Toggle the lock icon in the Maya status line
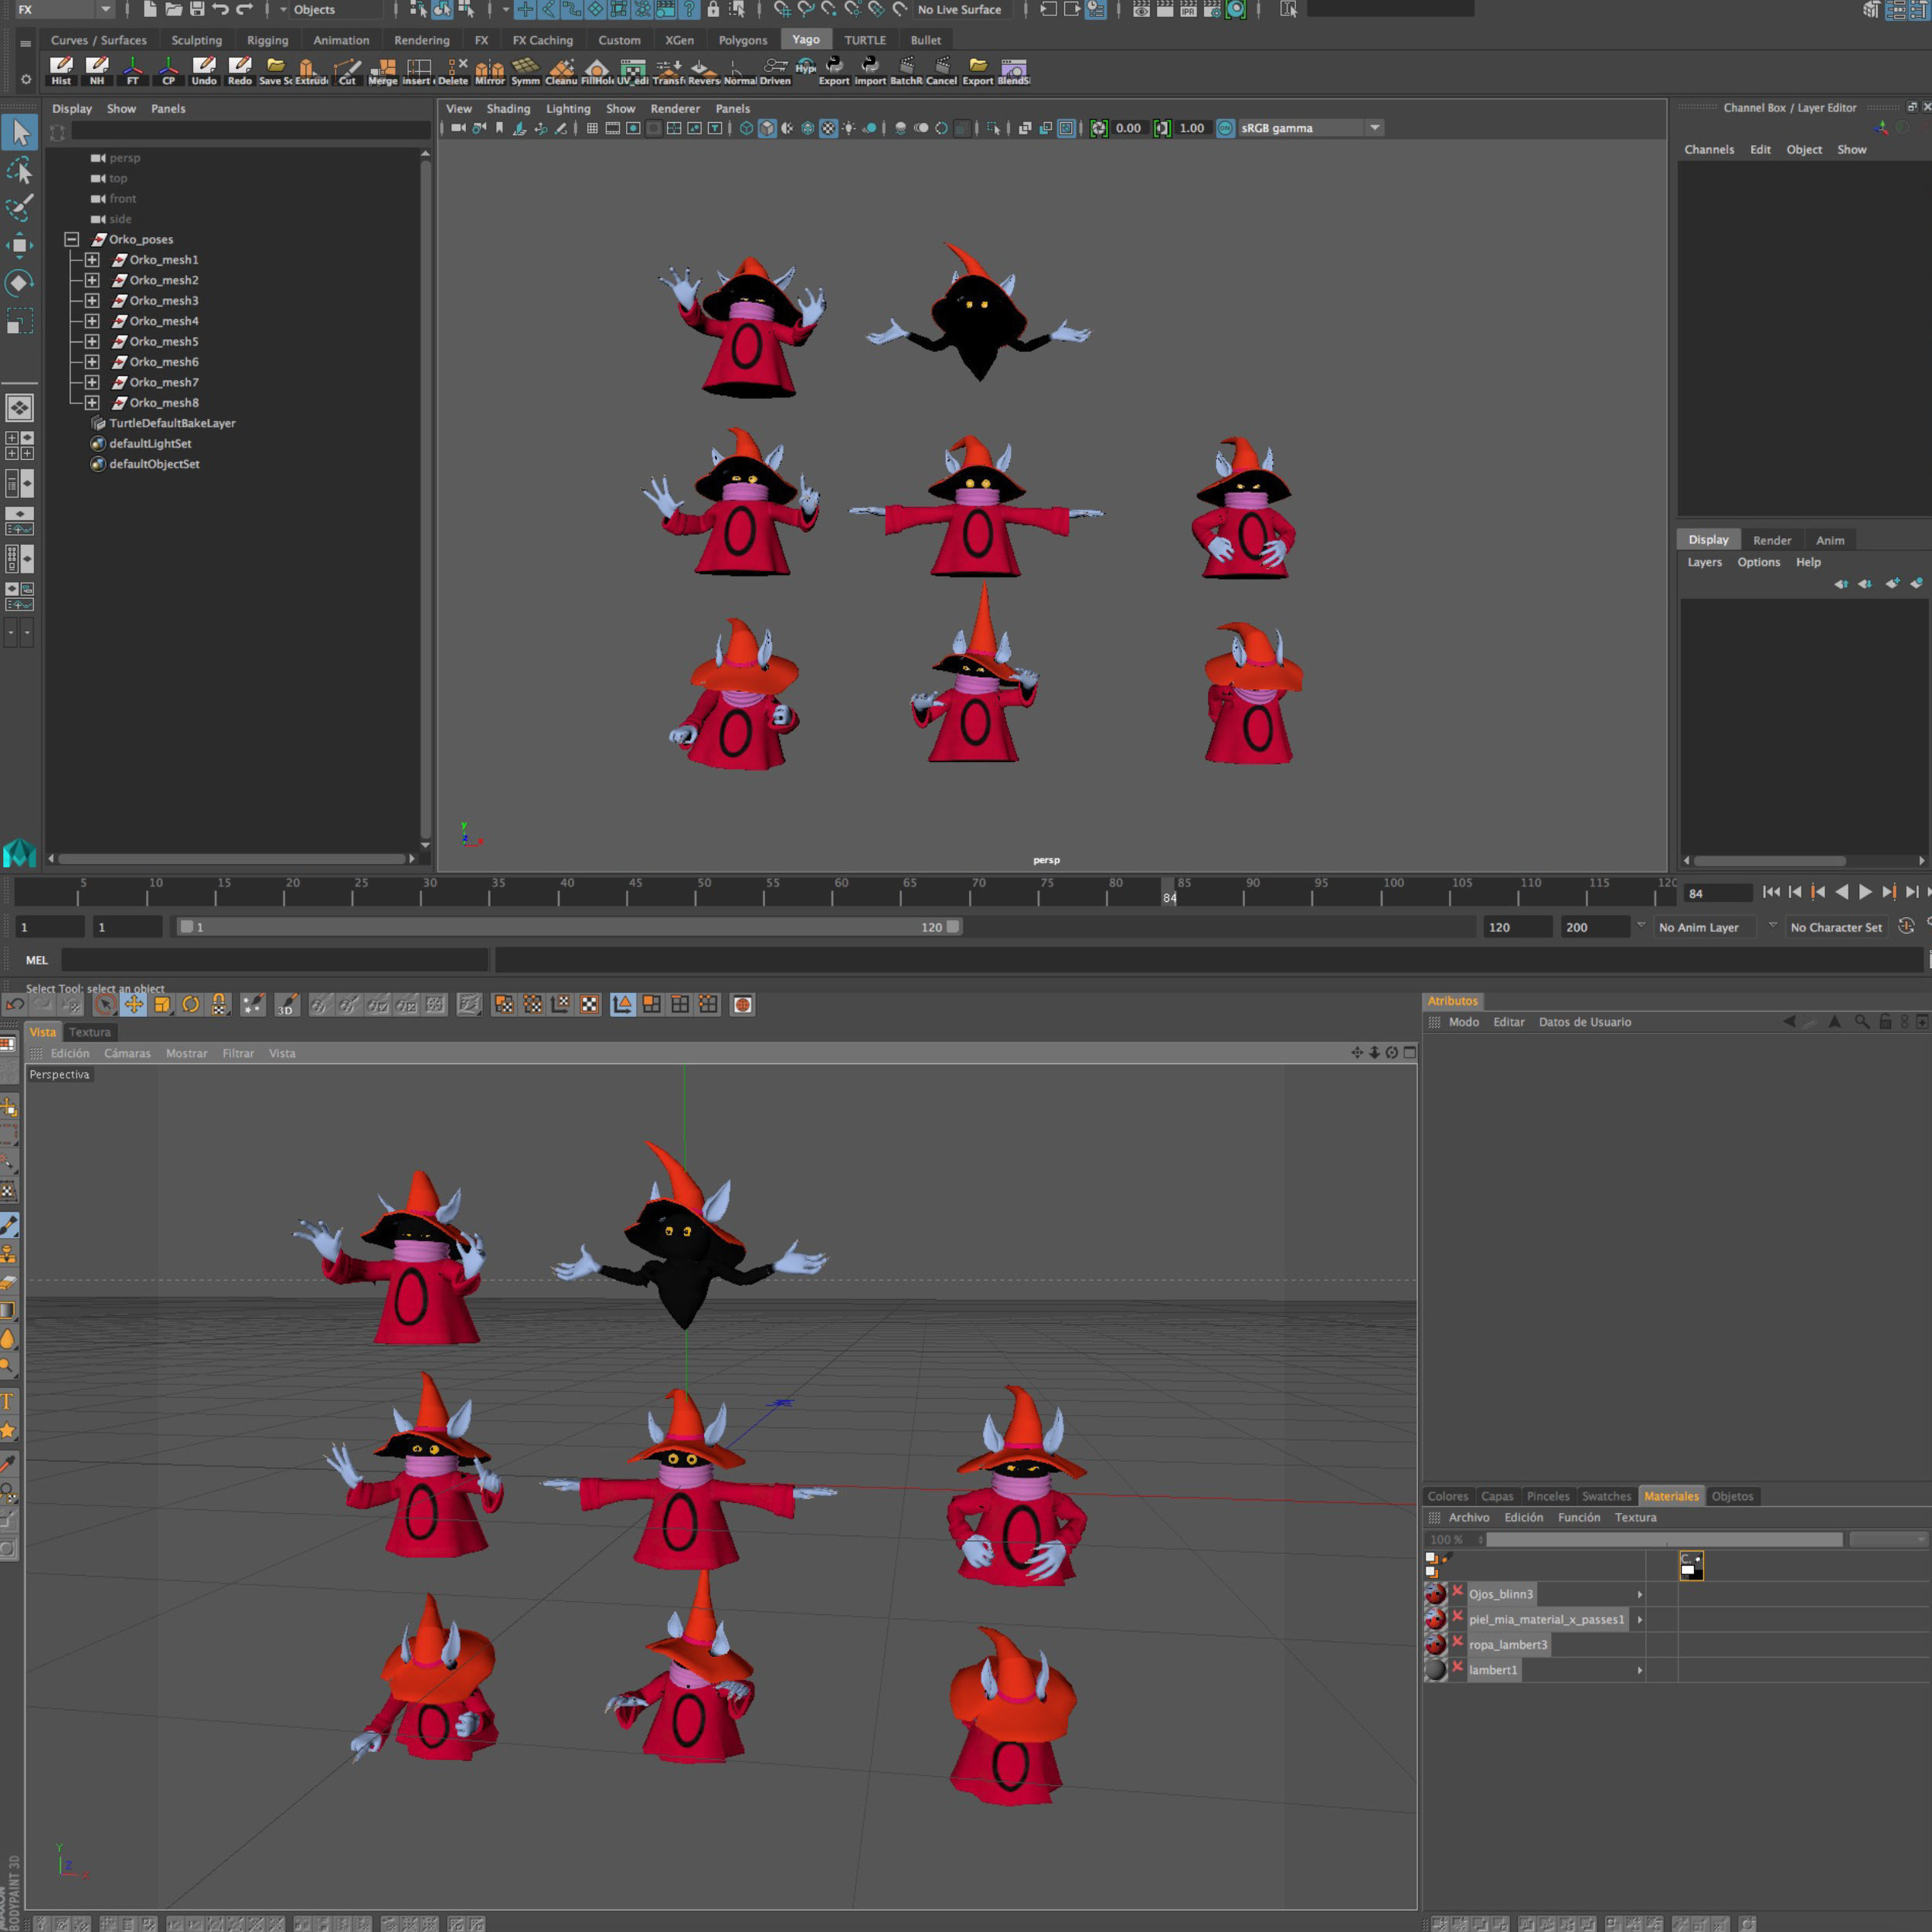 point(713,9)
